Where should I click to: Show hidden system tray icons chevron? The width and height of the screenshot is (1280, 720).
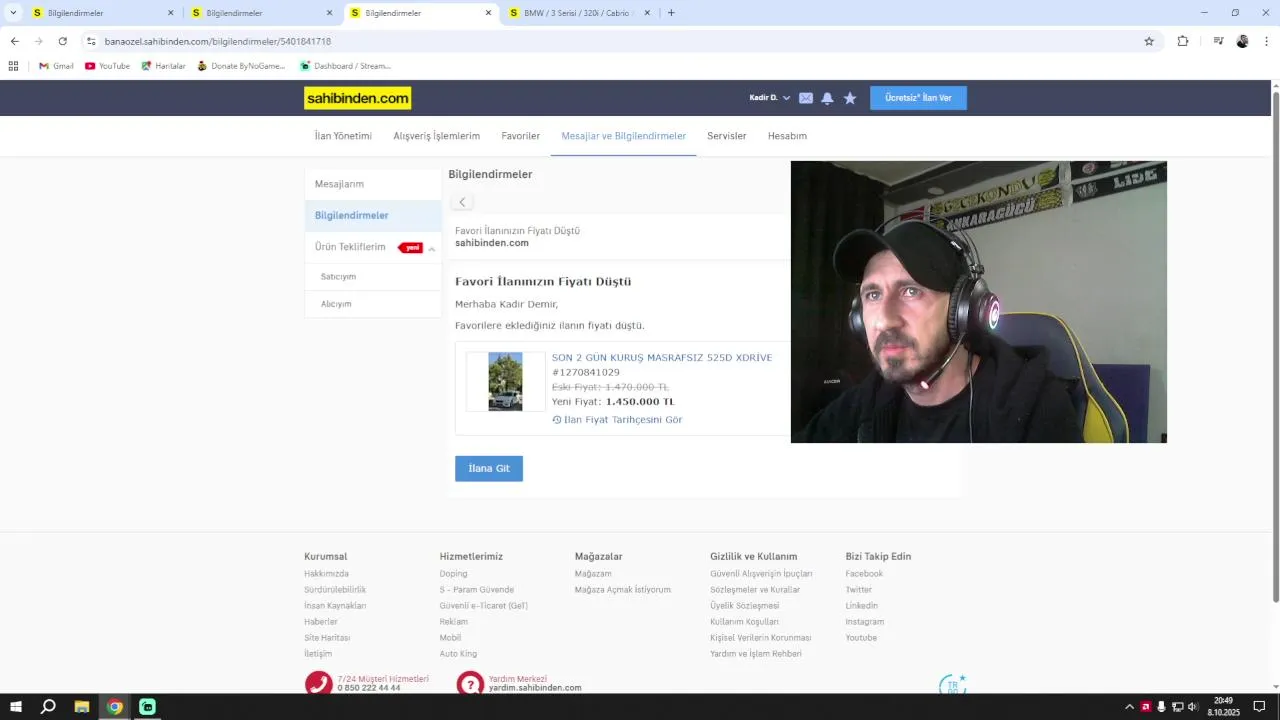coord(1130,707)
